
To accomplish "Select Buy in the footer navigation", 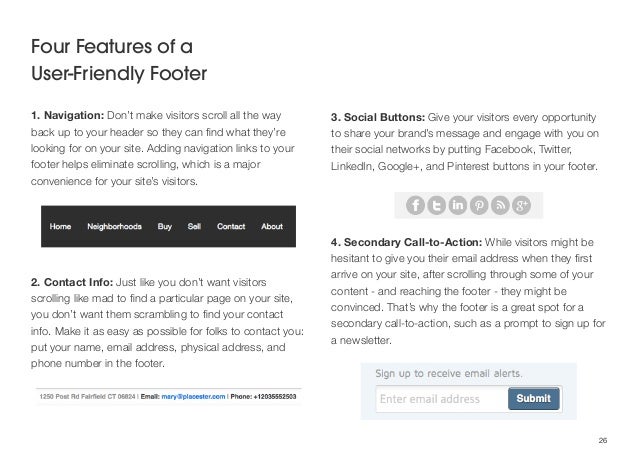I will 164,227.
